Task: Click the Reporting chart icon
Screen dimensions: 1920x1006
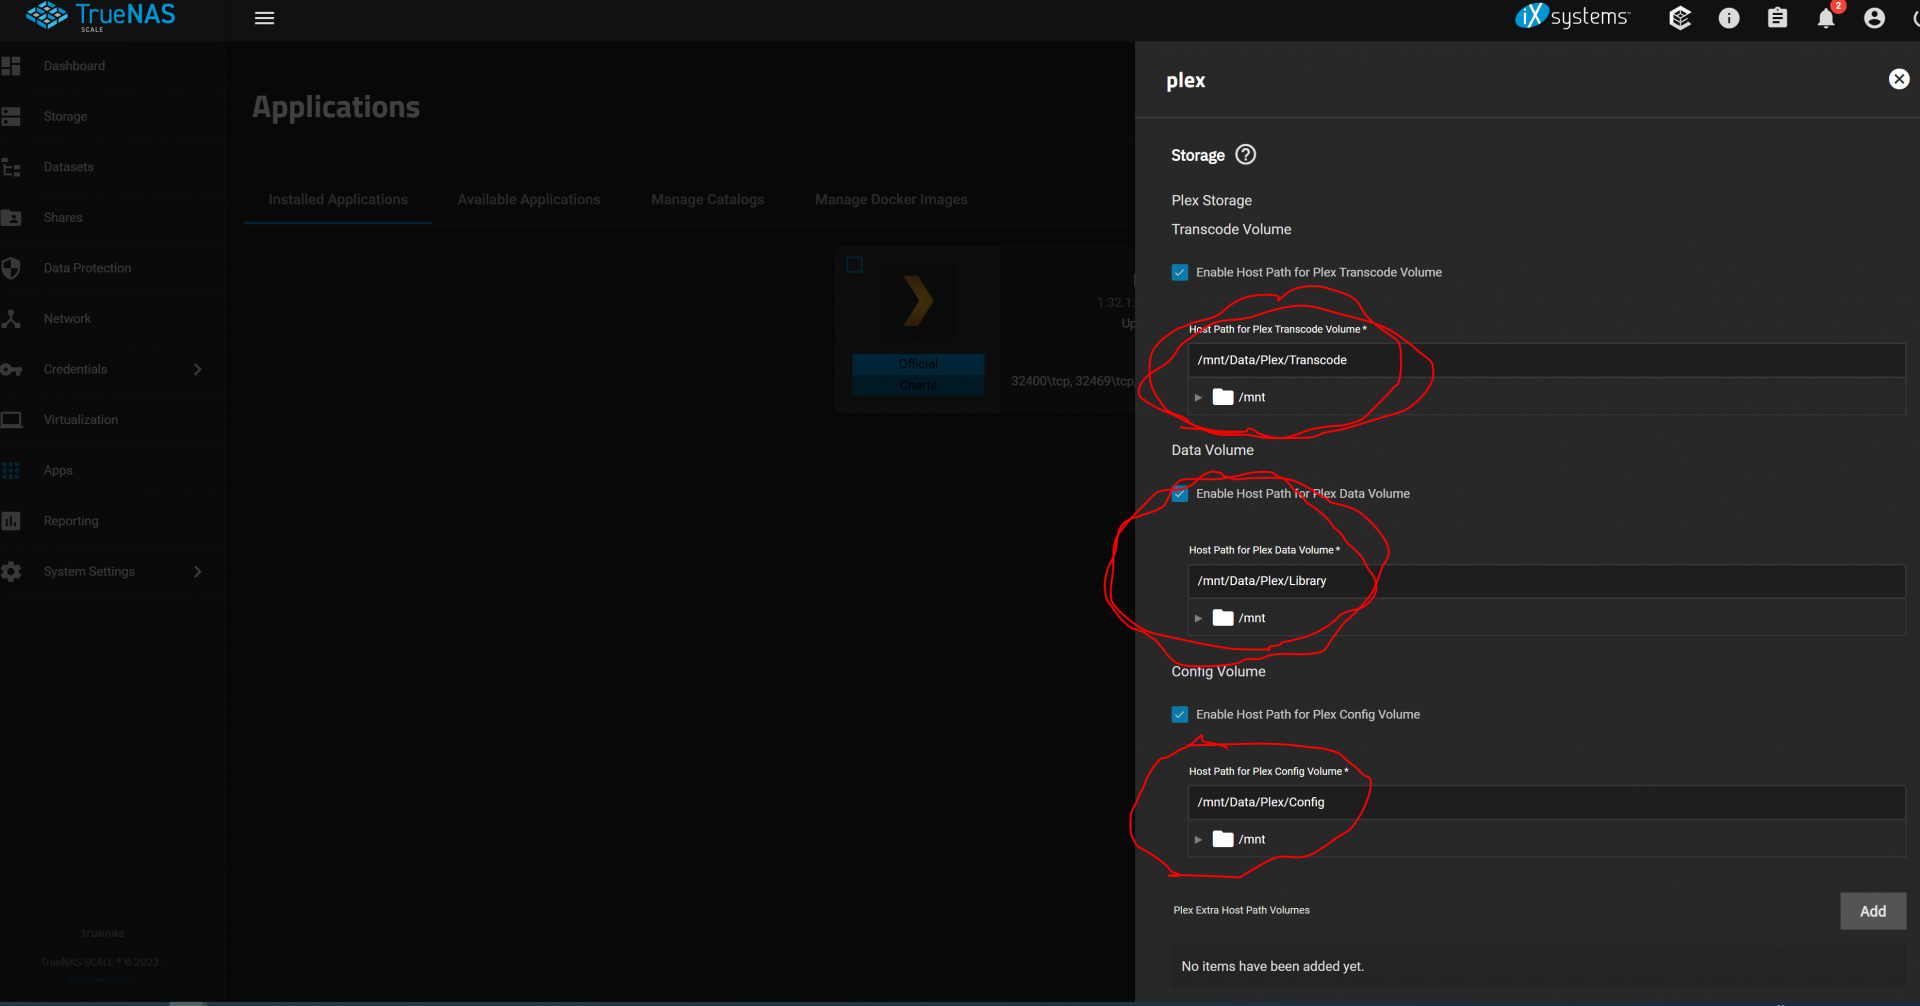Action: pos(11,521)
